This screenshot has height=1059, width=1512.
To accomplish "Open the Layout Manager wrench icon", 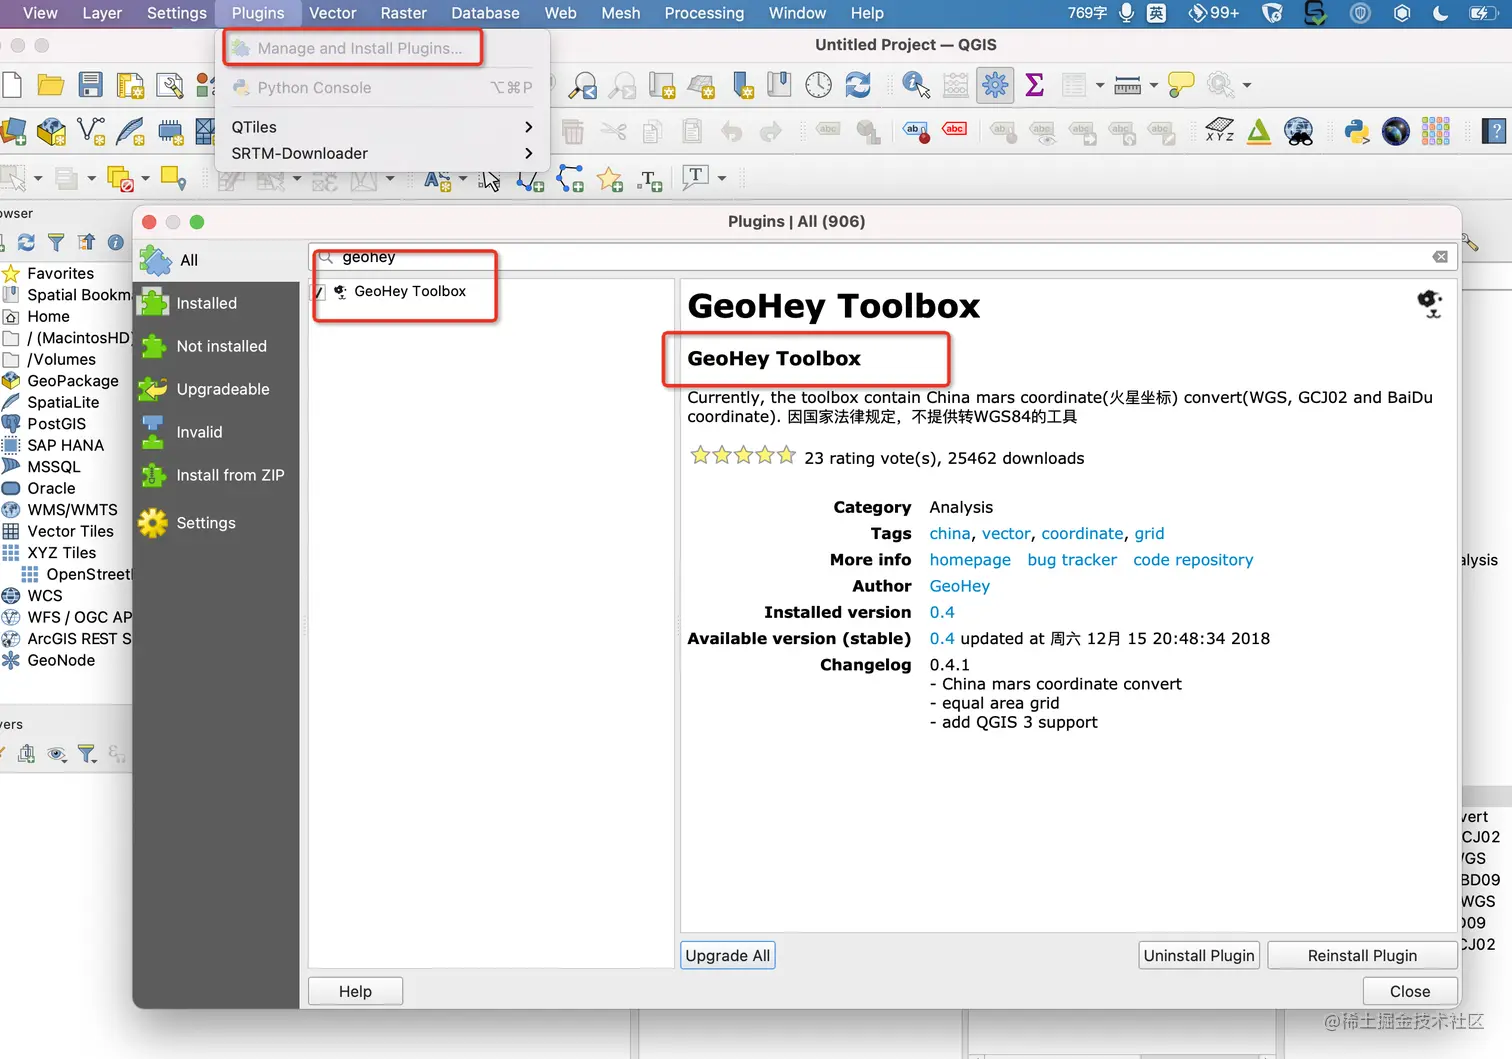I will (170, 86).
